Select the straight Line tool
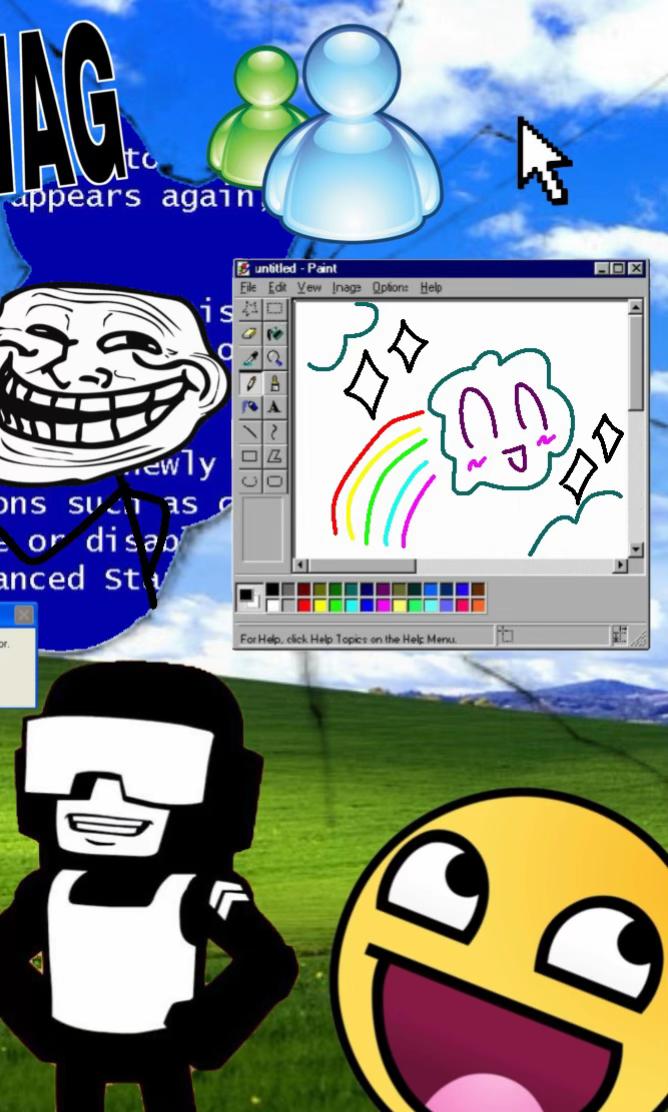The width and height of the screenshot is (668, 1112). [x=251, y=432]
